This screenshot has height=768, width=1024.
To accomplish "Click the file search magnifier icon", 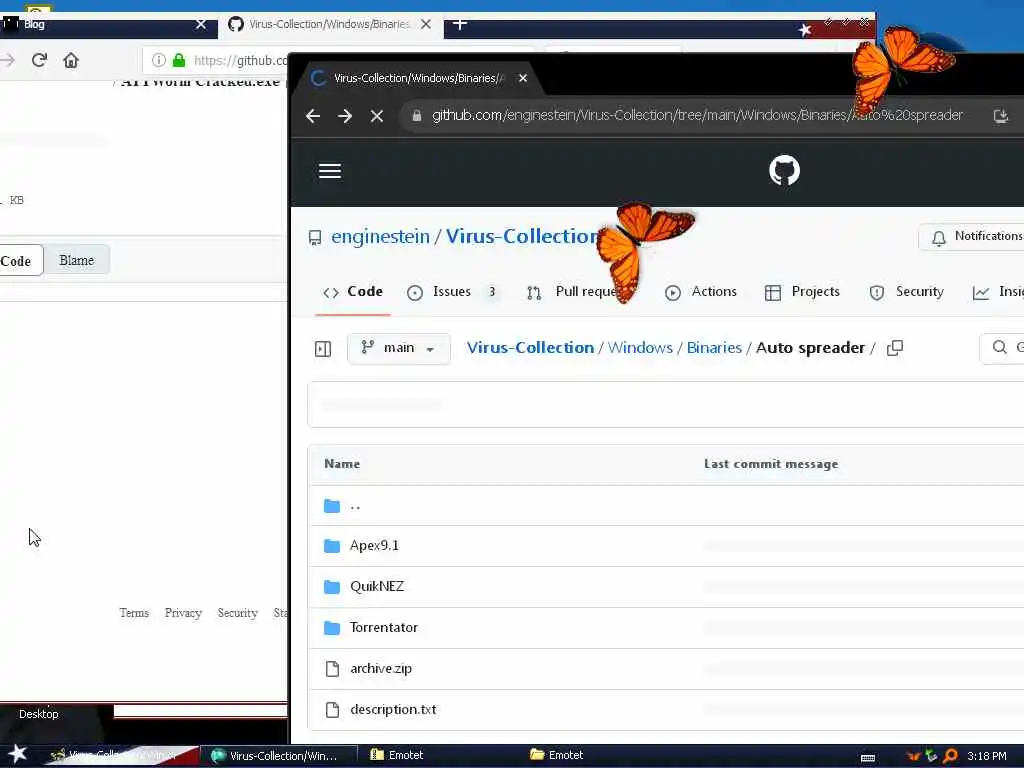I will pyautogui.click(x=999, y=347).
